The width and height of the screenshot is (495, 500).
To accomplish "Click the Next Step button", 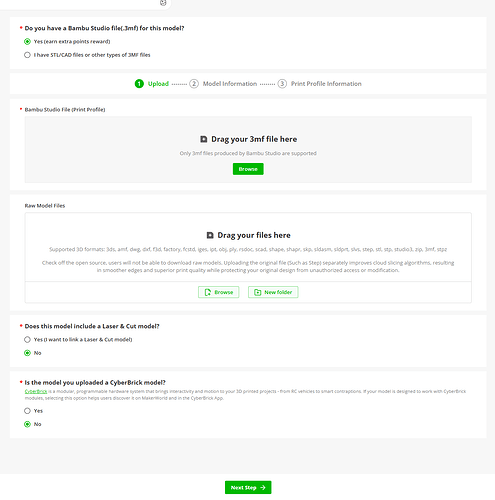I will tap(248, 487).
